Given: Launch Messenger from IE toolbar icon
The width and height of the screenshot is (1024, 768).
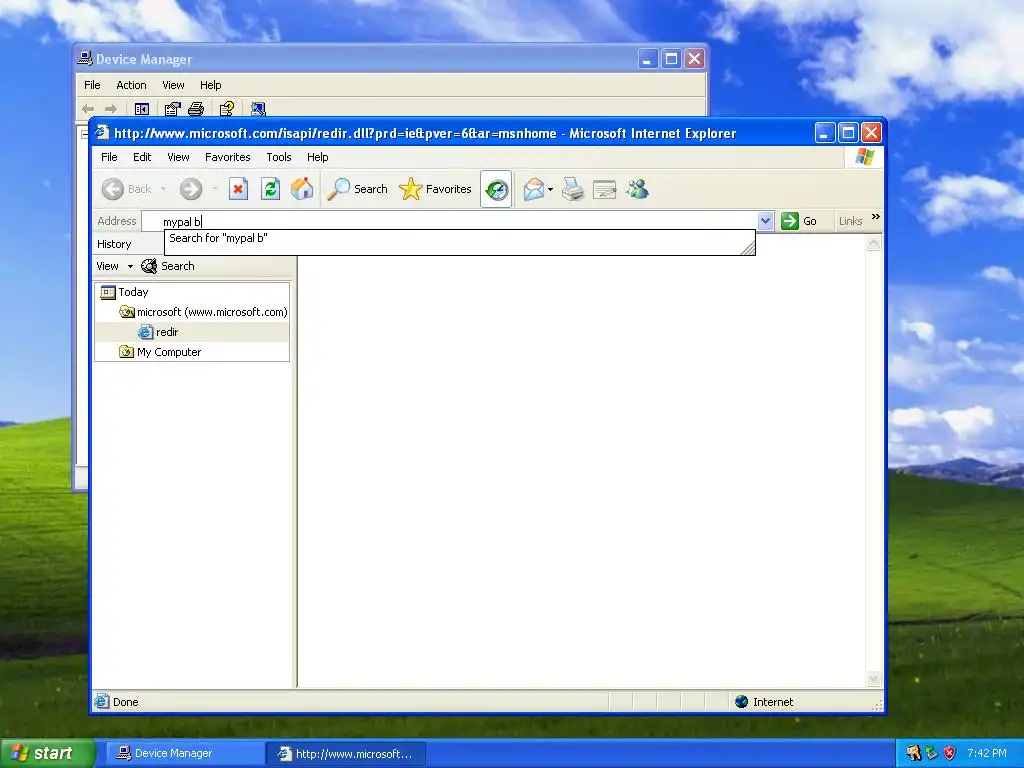Looking at the screenshot, I should 637,189.
